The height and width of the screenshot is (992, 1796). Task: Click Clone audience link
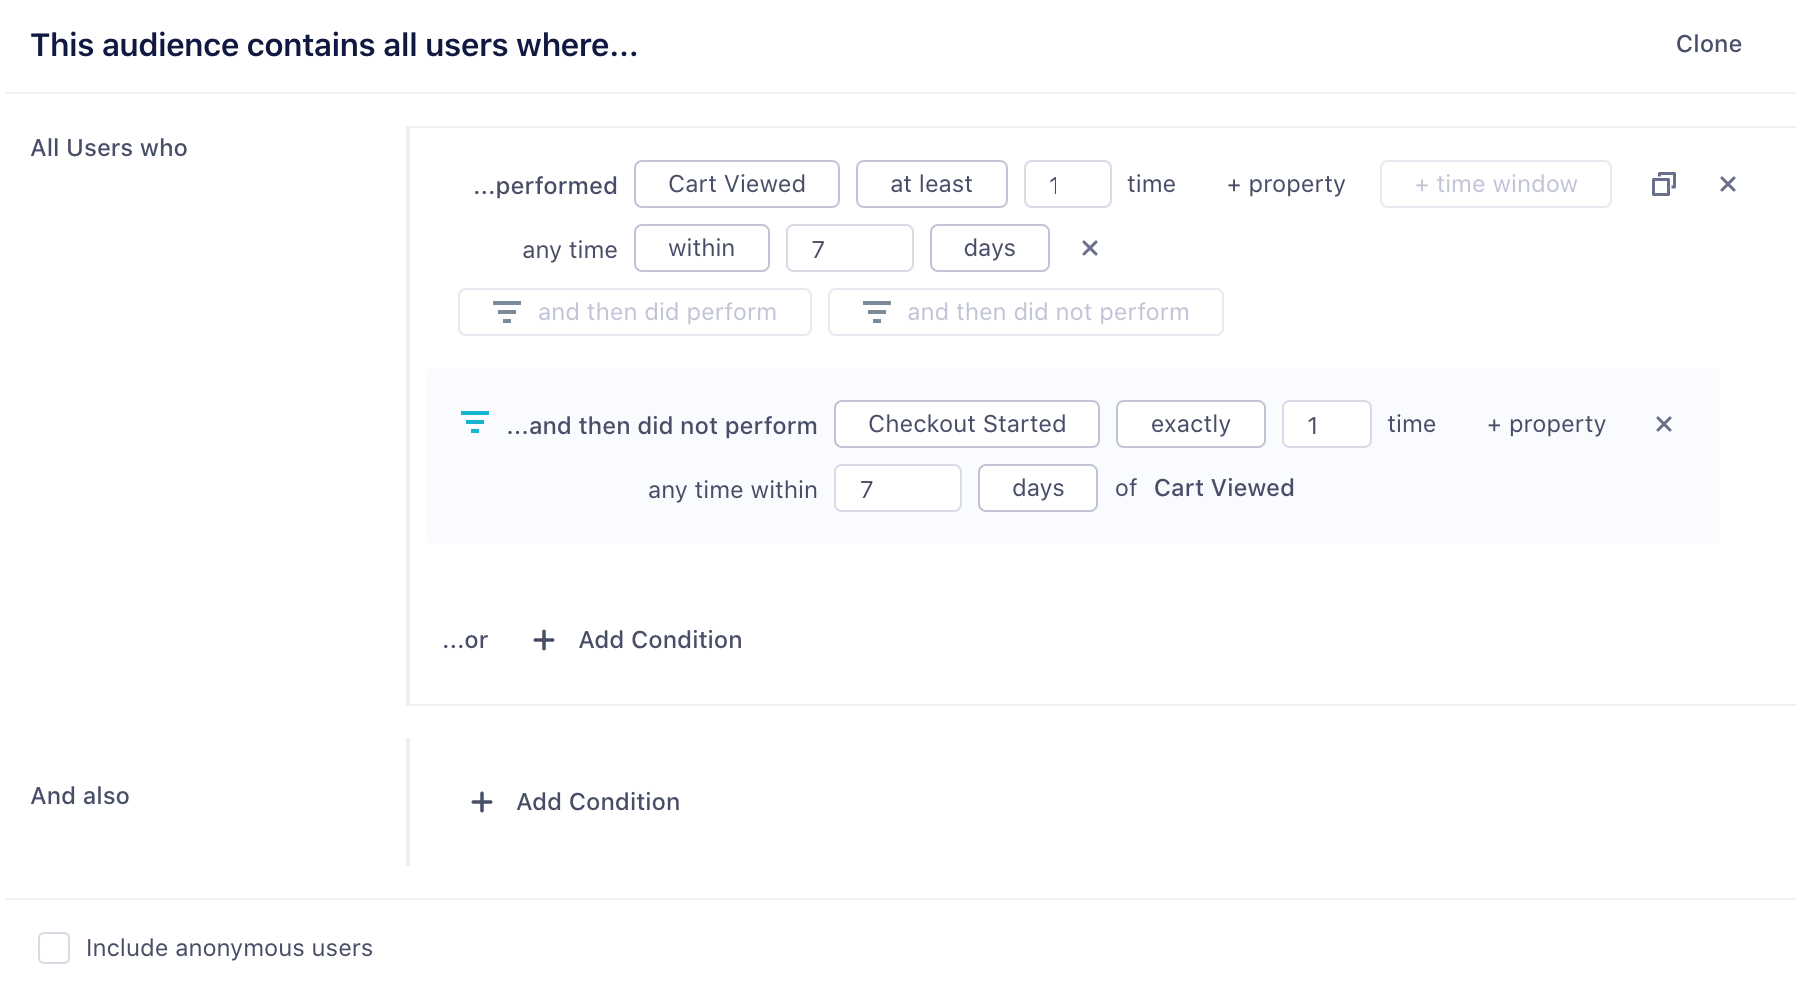1708,44
